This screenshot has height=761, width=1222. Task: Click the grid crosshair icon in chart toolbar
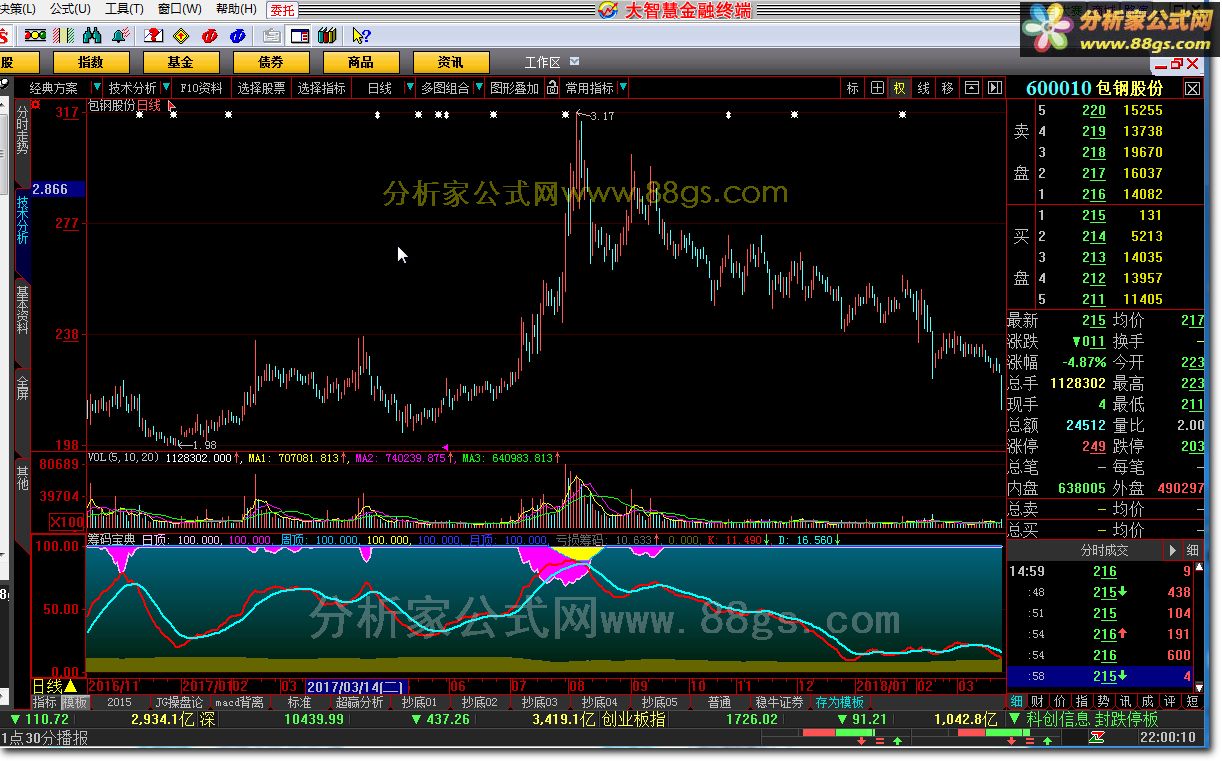pyautogui.click(x=877, y=88)
